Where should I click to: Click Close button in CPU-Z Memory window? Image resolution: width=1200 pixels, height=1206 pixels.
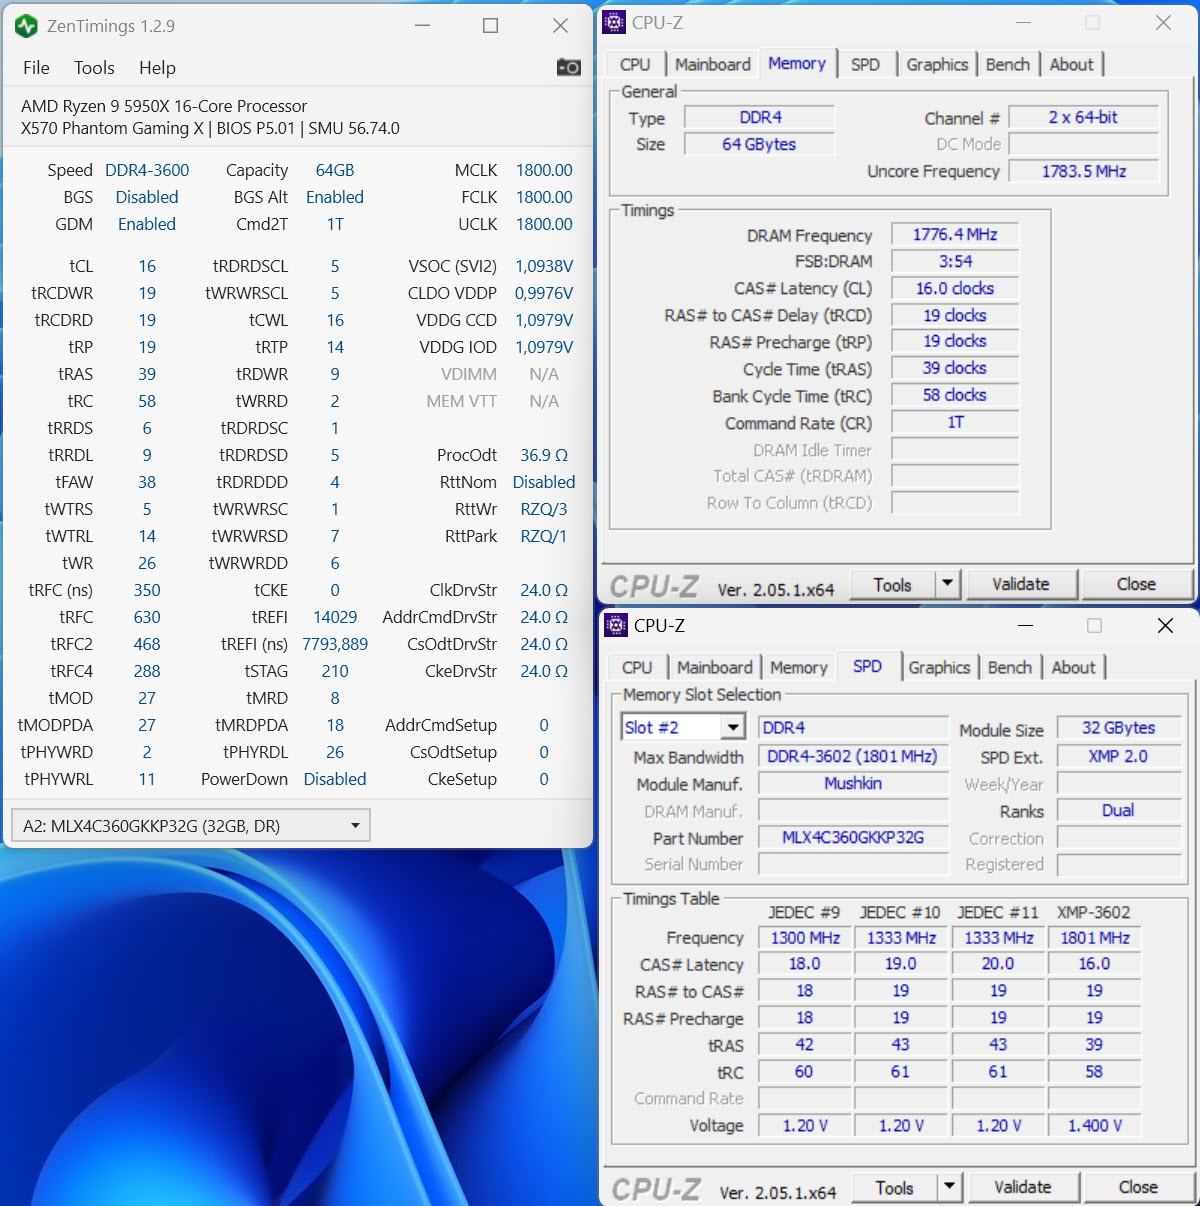1136,584
